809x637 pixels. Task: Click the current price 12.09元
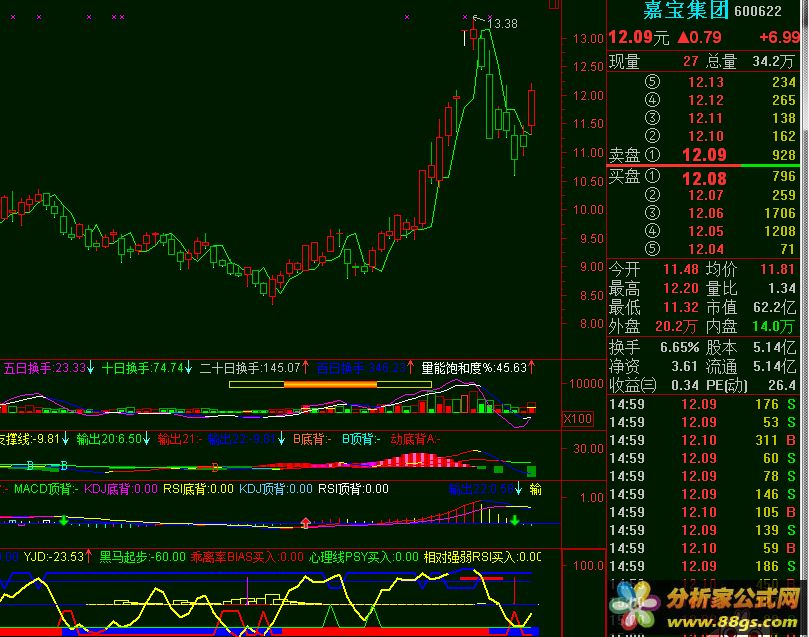coord(639,37)
